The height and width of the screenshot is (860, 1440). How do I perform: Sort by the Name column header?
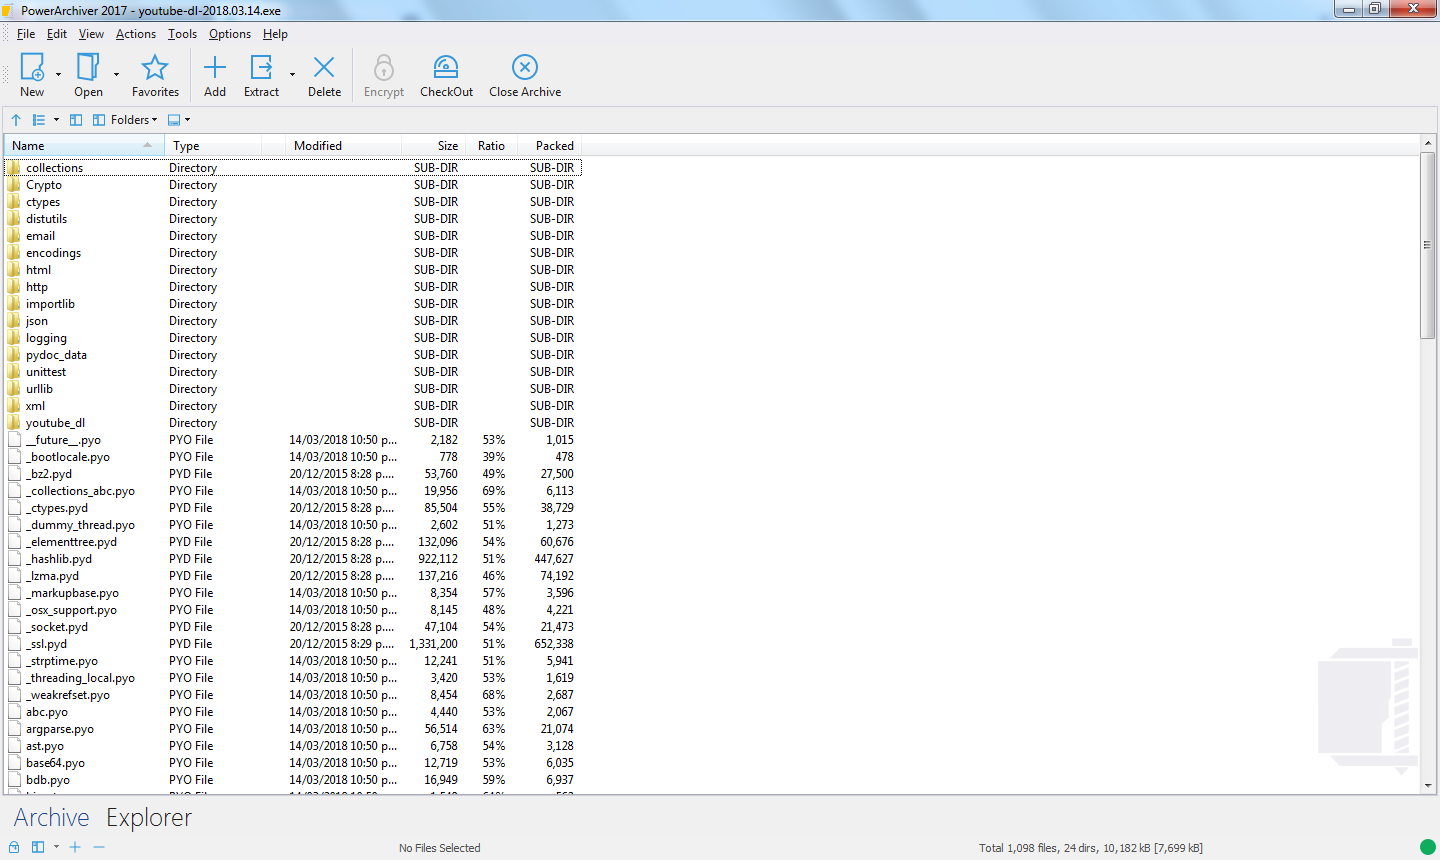(84, 146)
